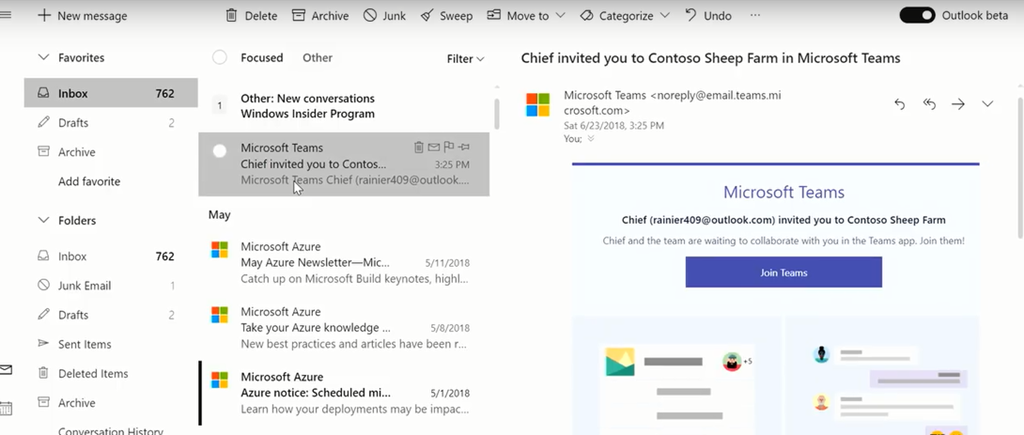
Task: Select the Microsoft Teams message checkbox circle
Action: click(220, 151)
